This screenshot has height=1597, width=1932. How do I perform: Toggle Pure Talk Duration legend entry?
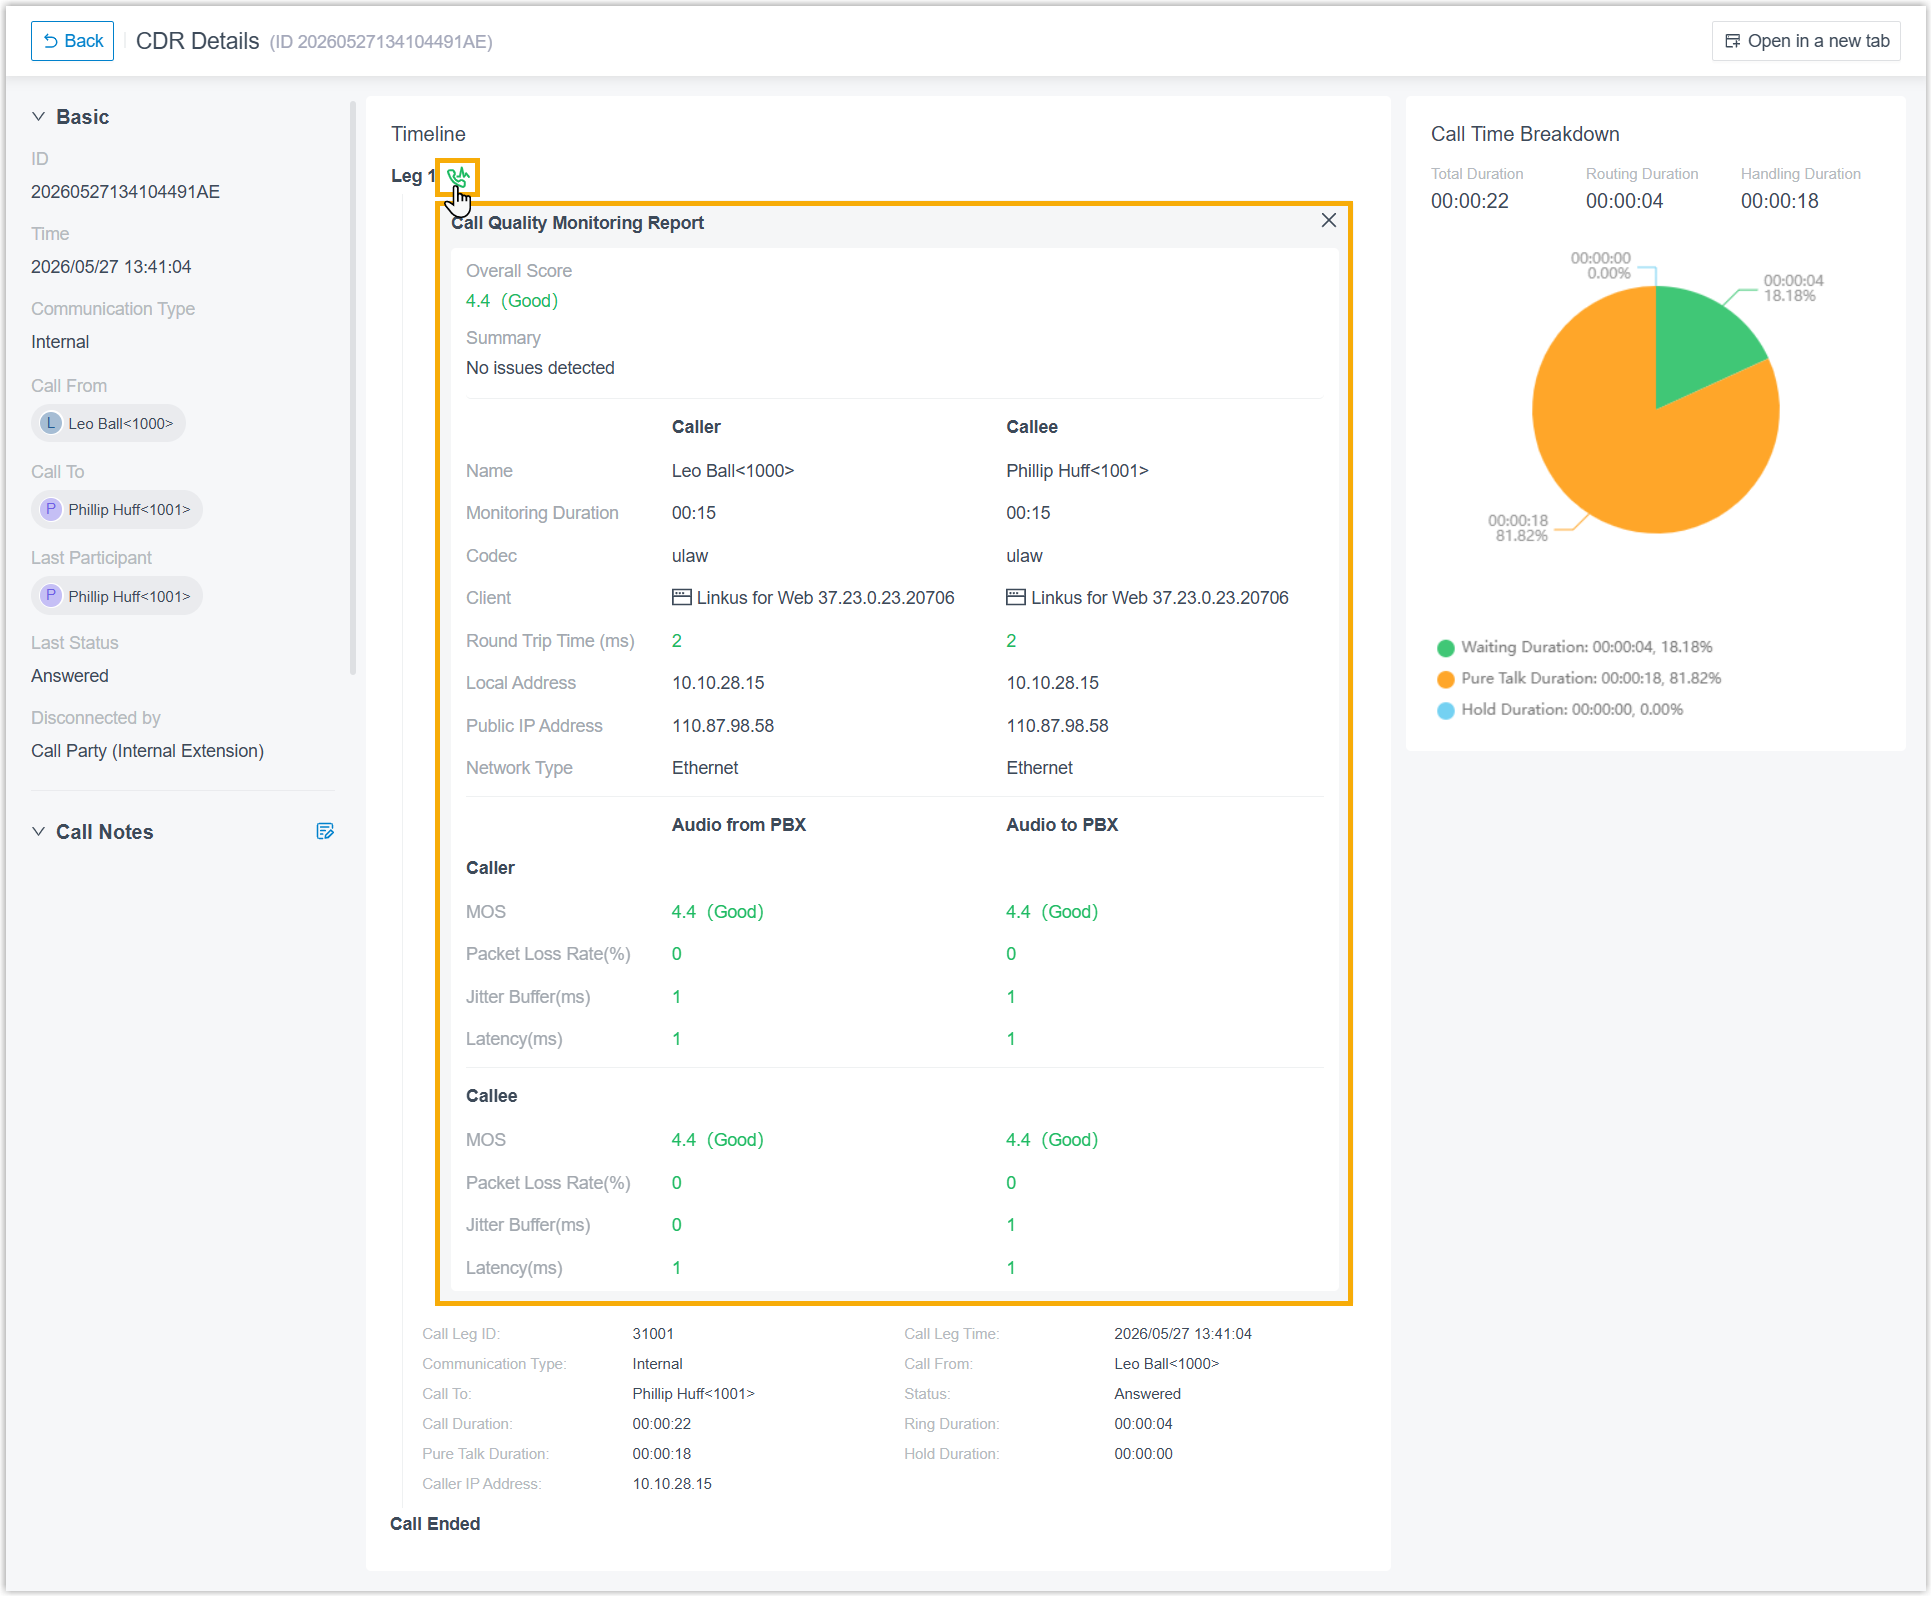[x=1579, y=678]
